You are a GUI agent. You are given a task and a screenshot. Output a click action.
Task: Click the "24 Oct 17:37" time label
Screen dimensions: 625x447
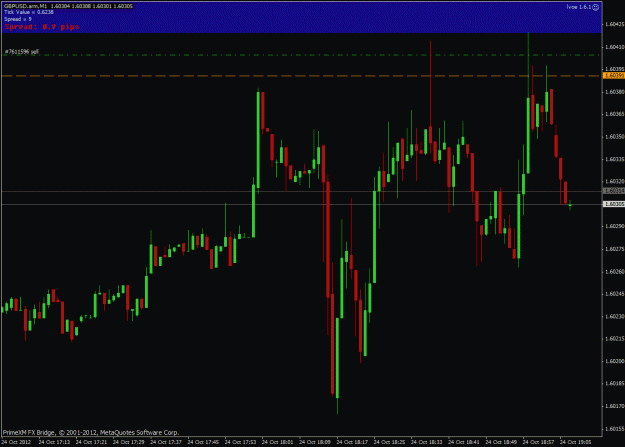pos(166,442)
